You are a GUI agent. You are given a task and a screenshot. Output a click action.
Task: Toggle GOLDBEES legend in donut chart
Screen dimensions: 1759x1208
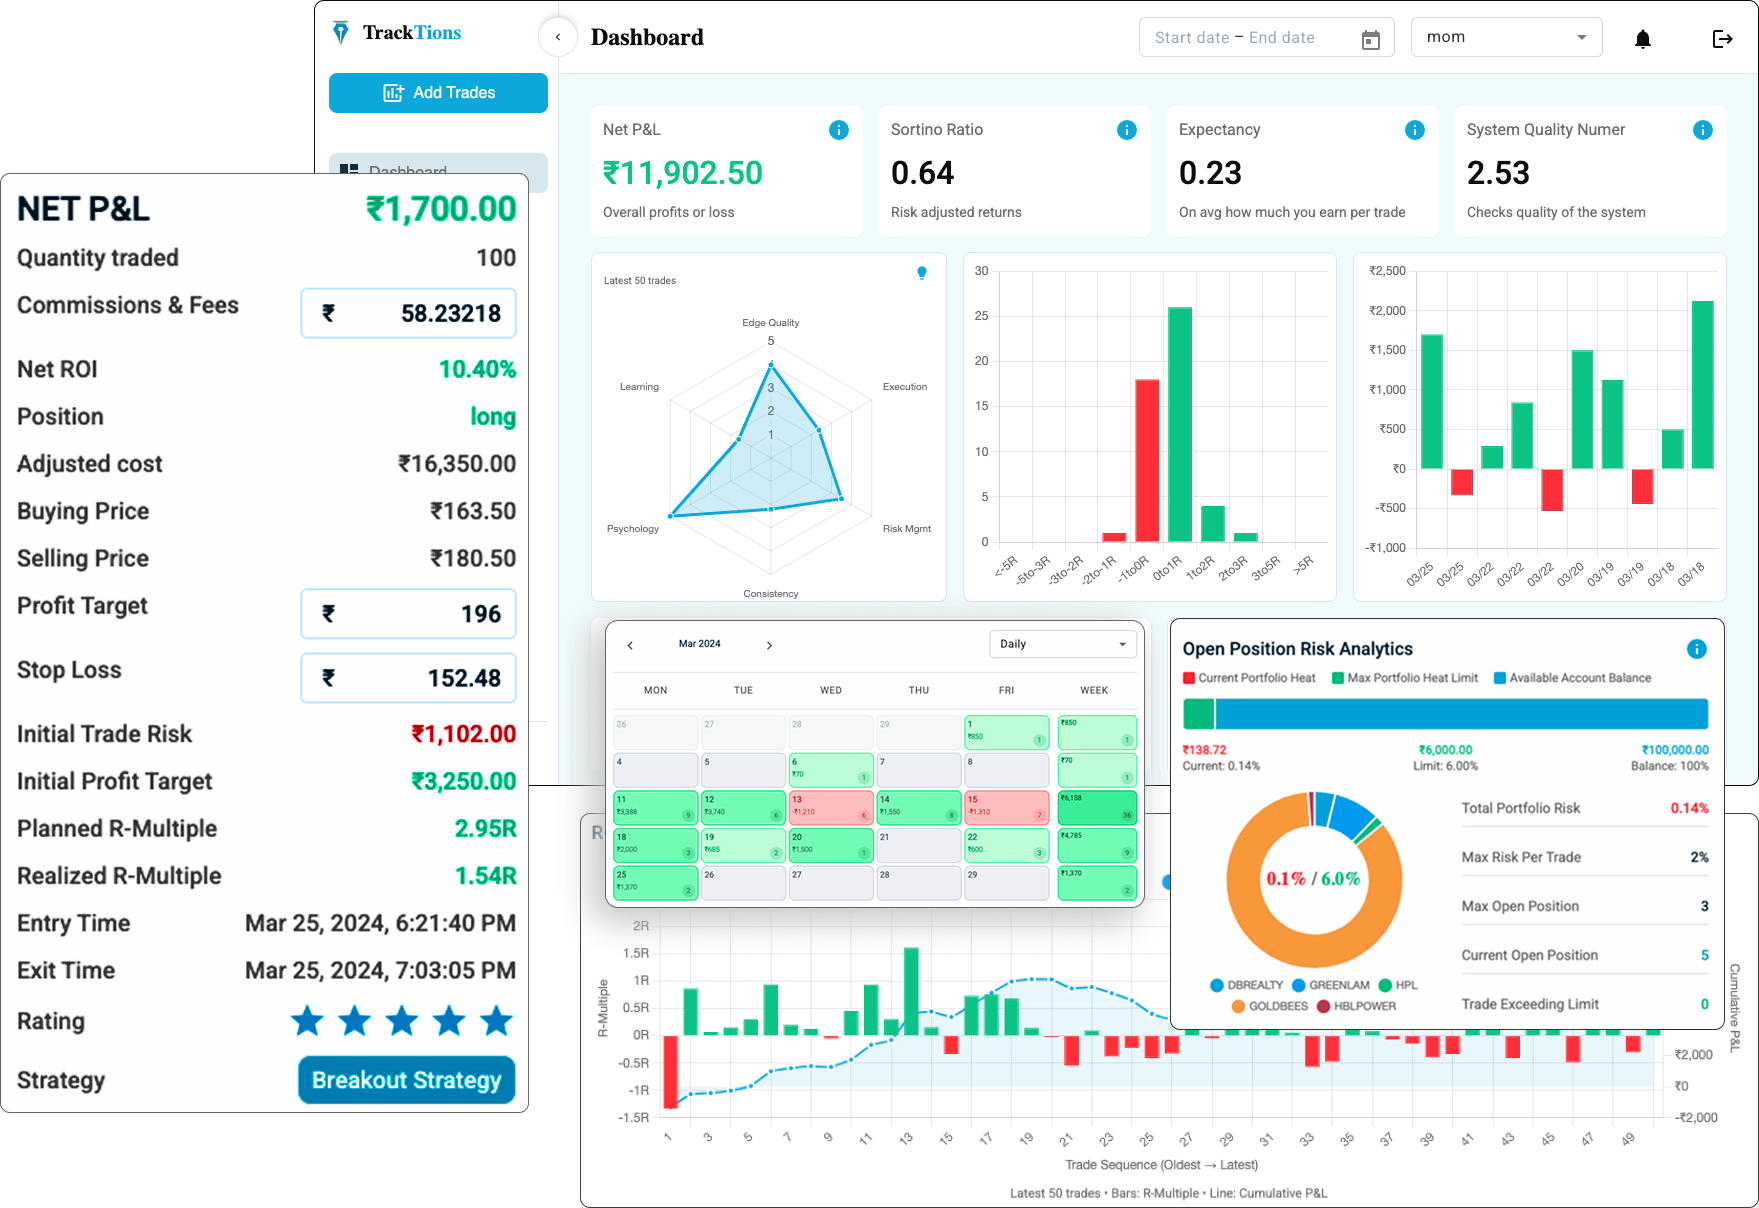[x=1269, y=1006]
